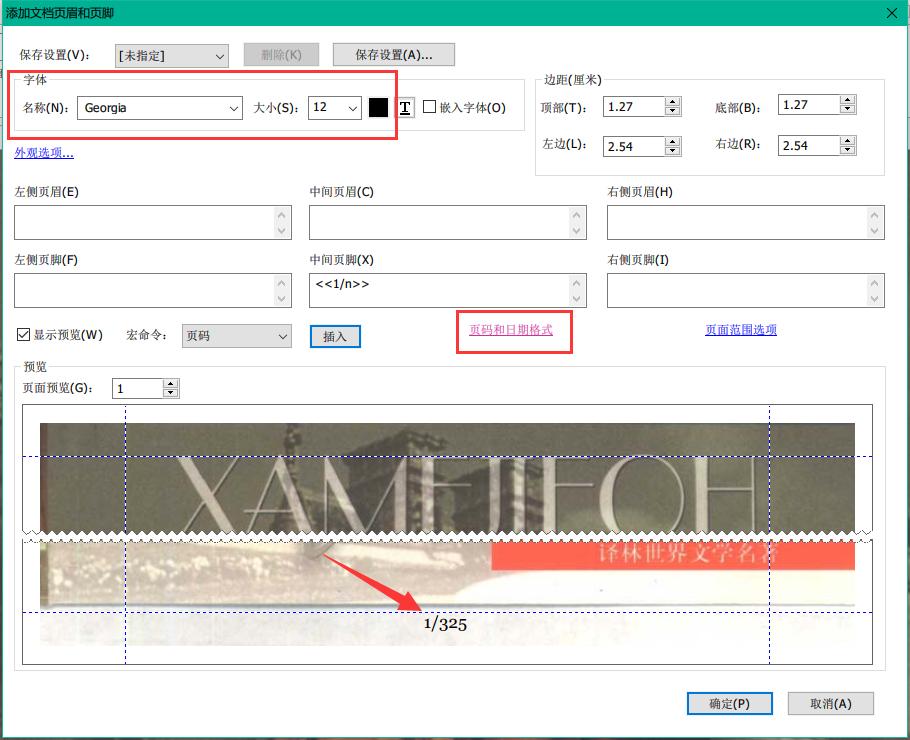Open the font size 12 dropdown

click(353, 107)
